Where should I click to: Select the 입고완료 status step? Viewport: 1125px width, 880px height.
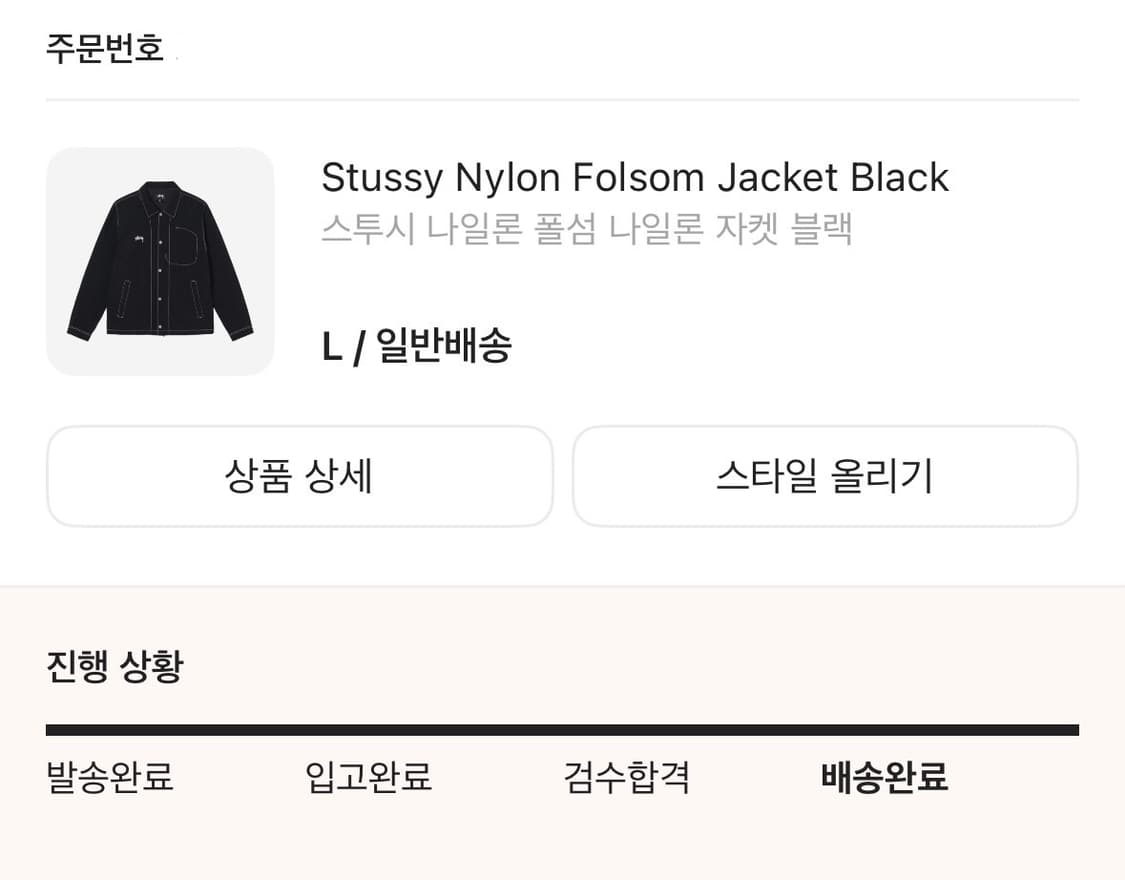click(366, 778)
